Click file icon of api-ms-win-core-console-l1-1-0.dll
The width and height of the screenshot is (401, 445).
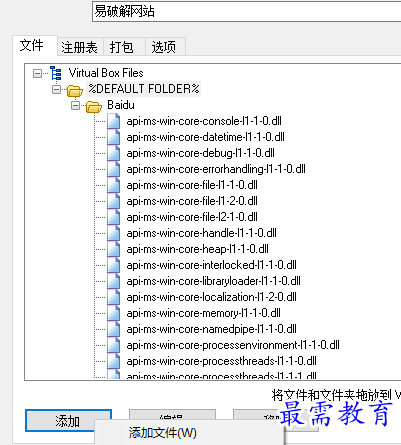pos(114,121)
